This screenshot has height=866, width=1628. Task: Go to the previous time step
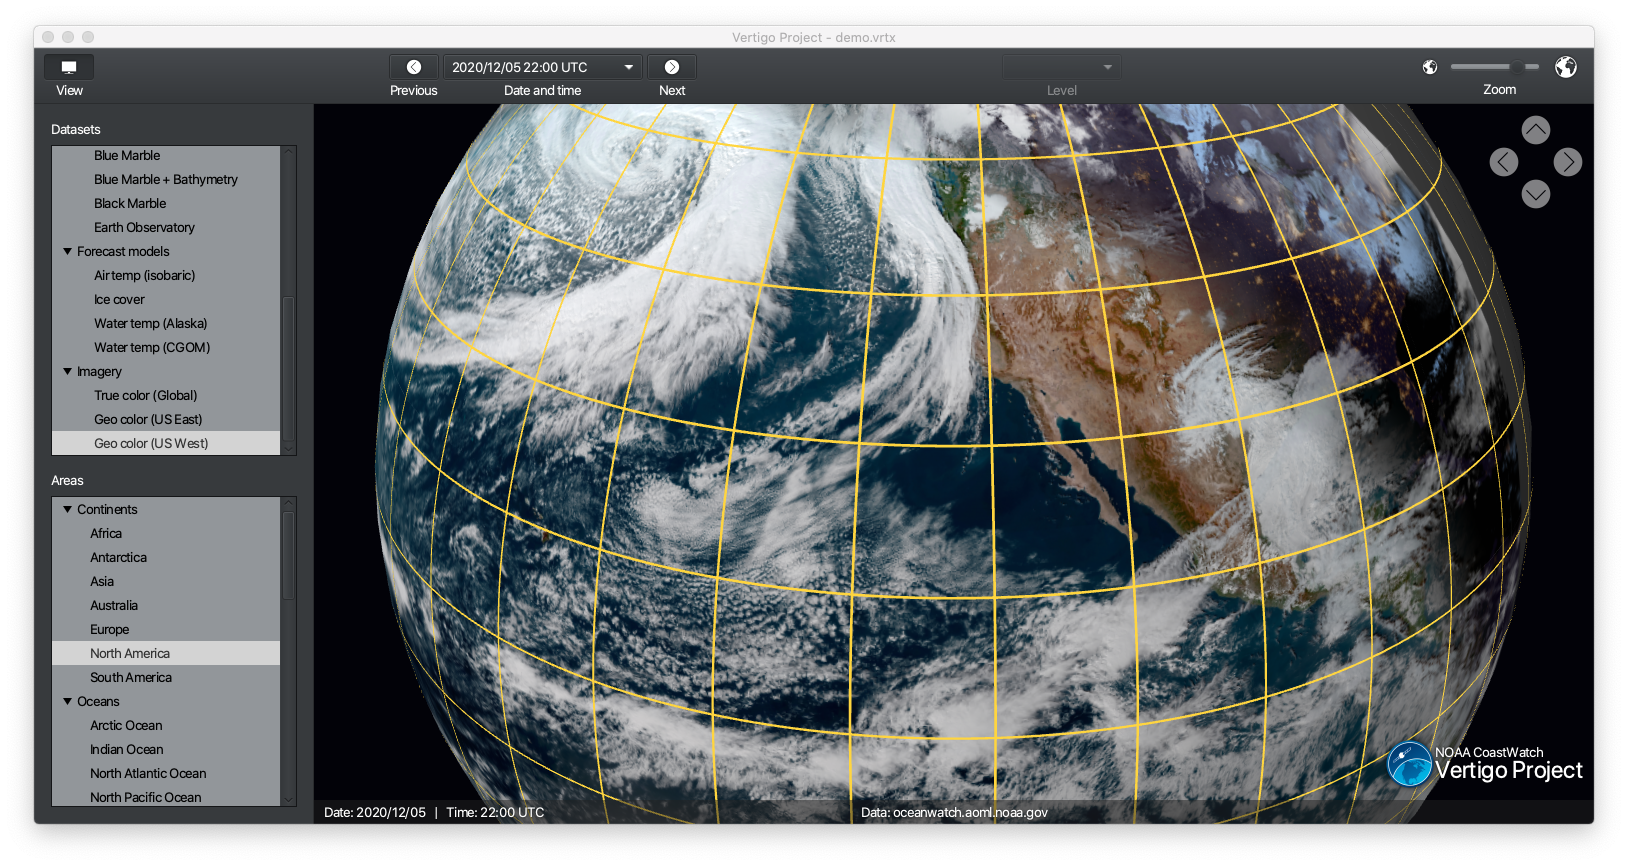click(413, 67)
